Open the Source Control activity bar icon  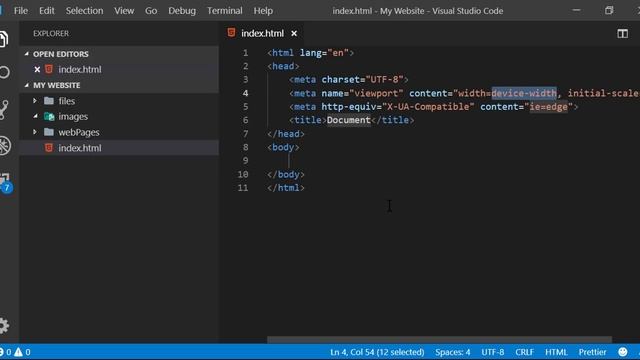[4, 109]
